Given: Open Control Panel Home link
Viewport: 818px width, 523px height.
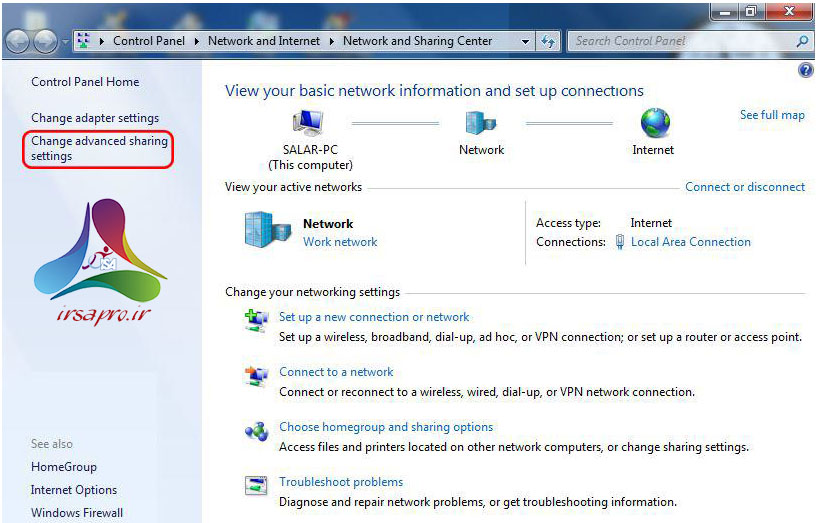Looking at the screenshot, I should [85, 82].
